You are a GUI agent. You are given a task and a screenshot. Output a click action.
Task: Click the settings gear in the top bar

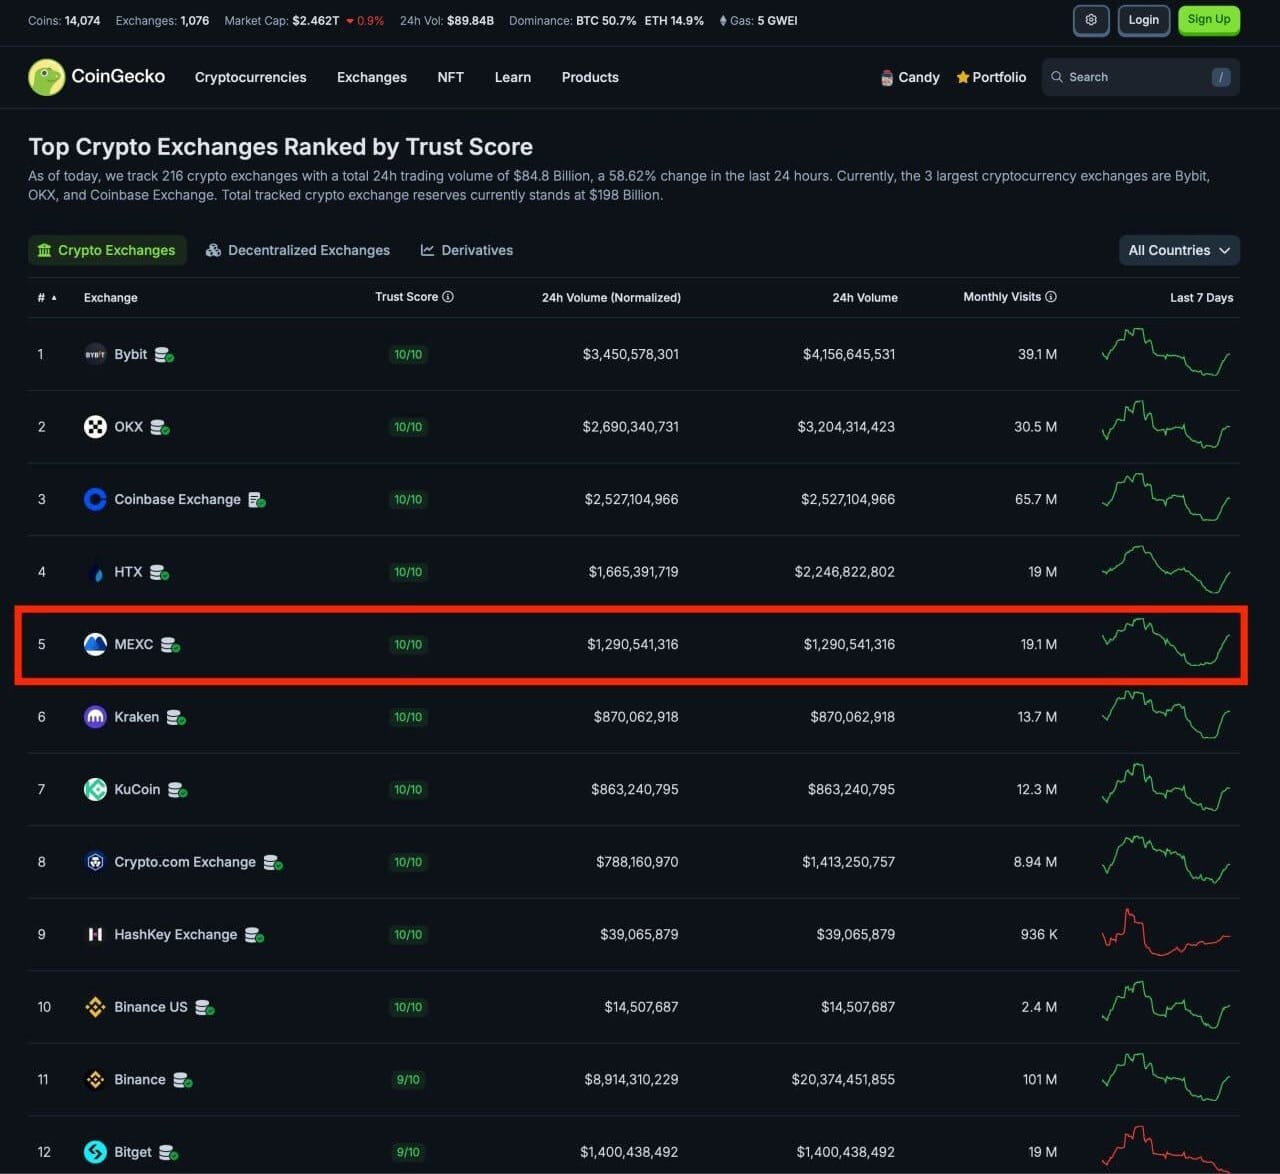(x=1091, y=20)
